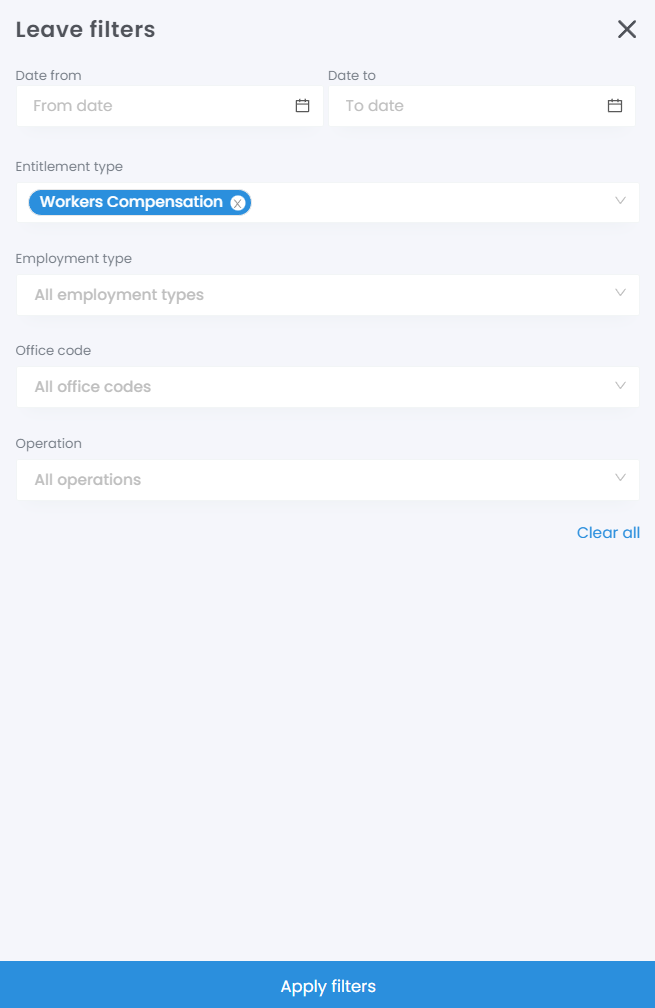Click the Clear all link
The width and height of the screenshot is (655, 1008).
click(x=608, y=533)
